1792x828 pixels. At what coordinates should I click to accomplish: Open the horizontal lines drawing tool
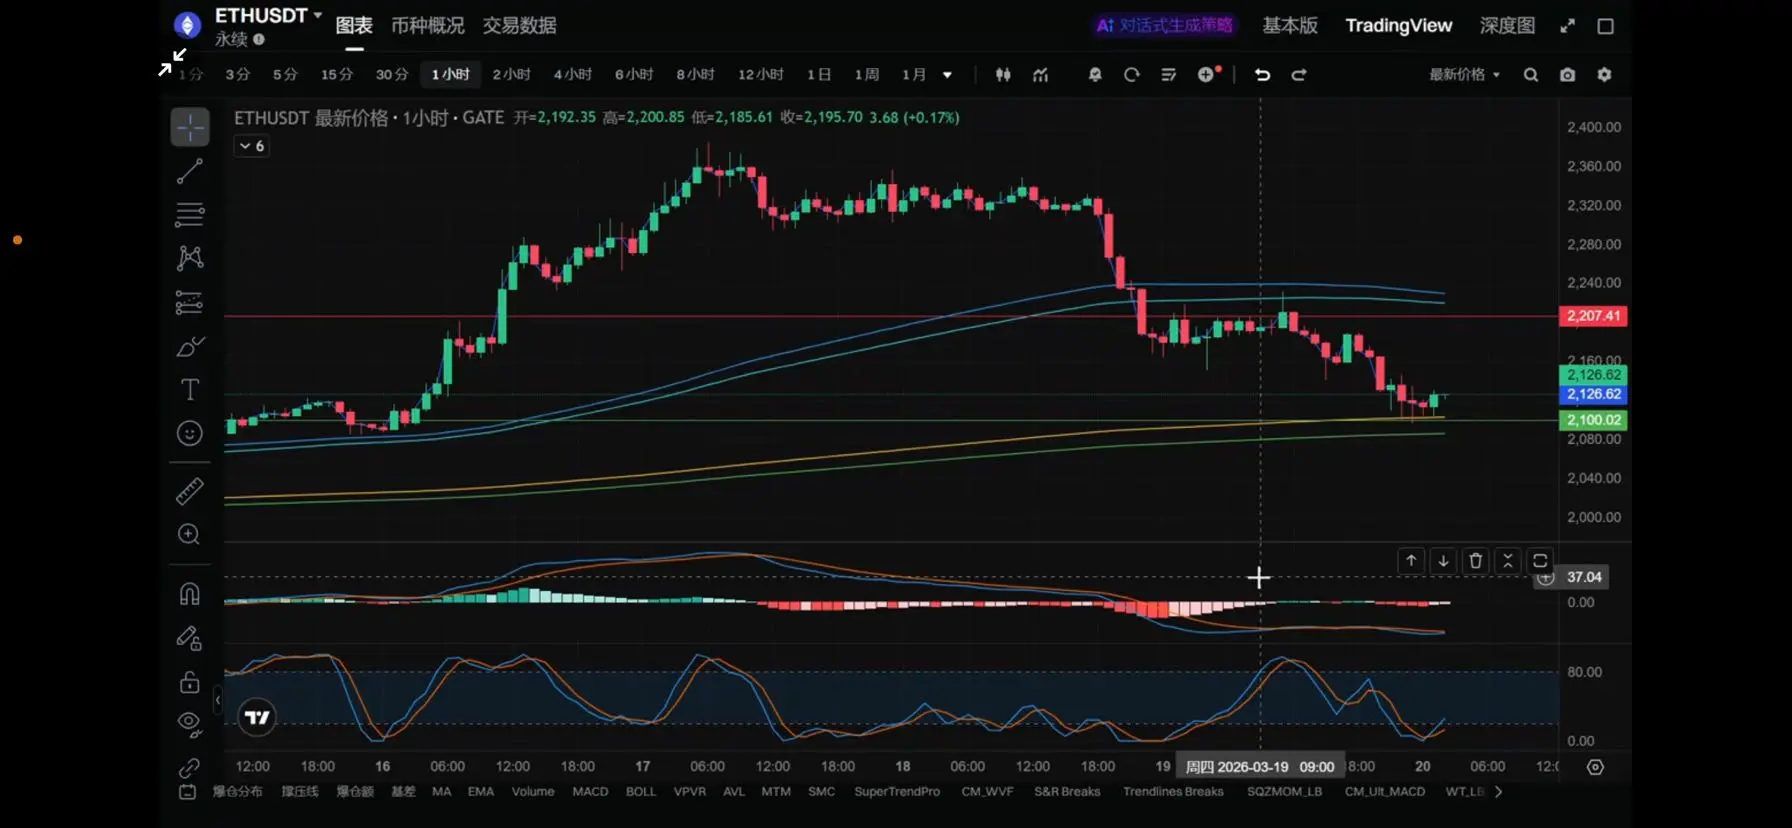190,214
